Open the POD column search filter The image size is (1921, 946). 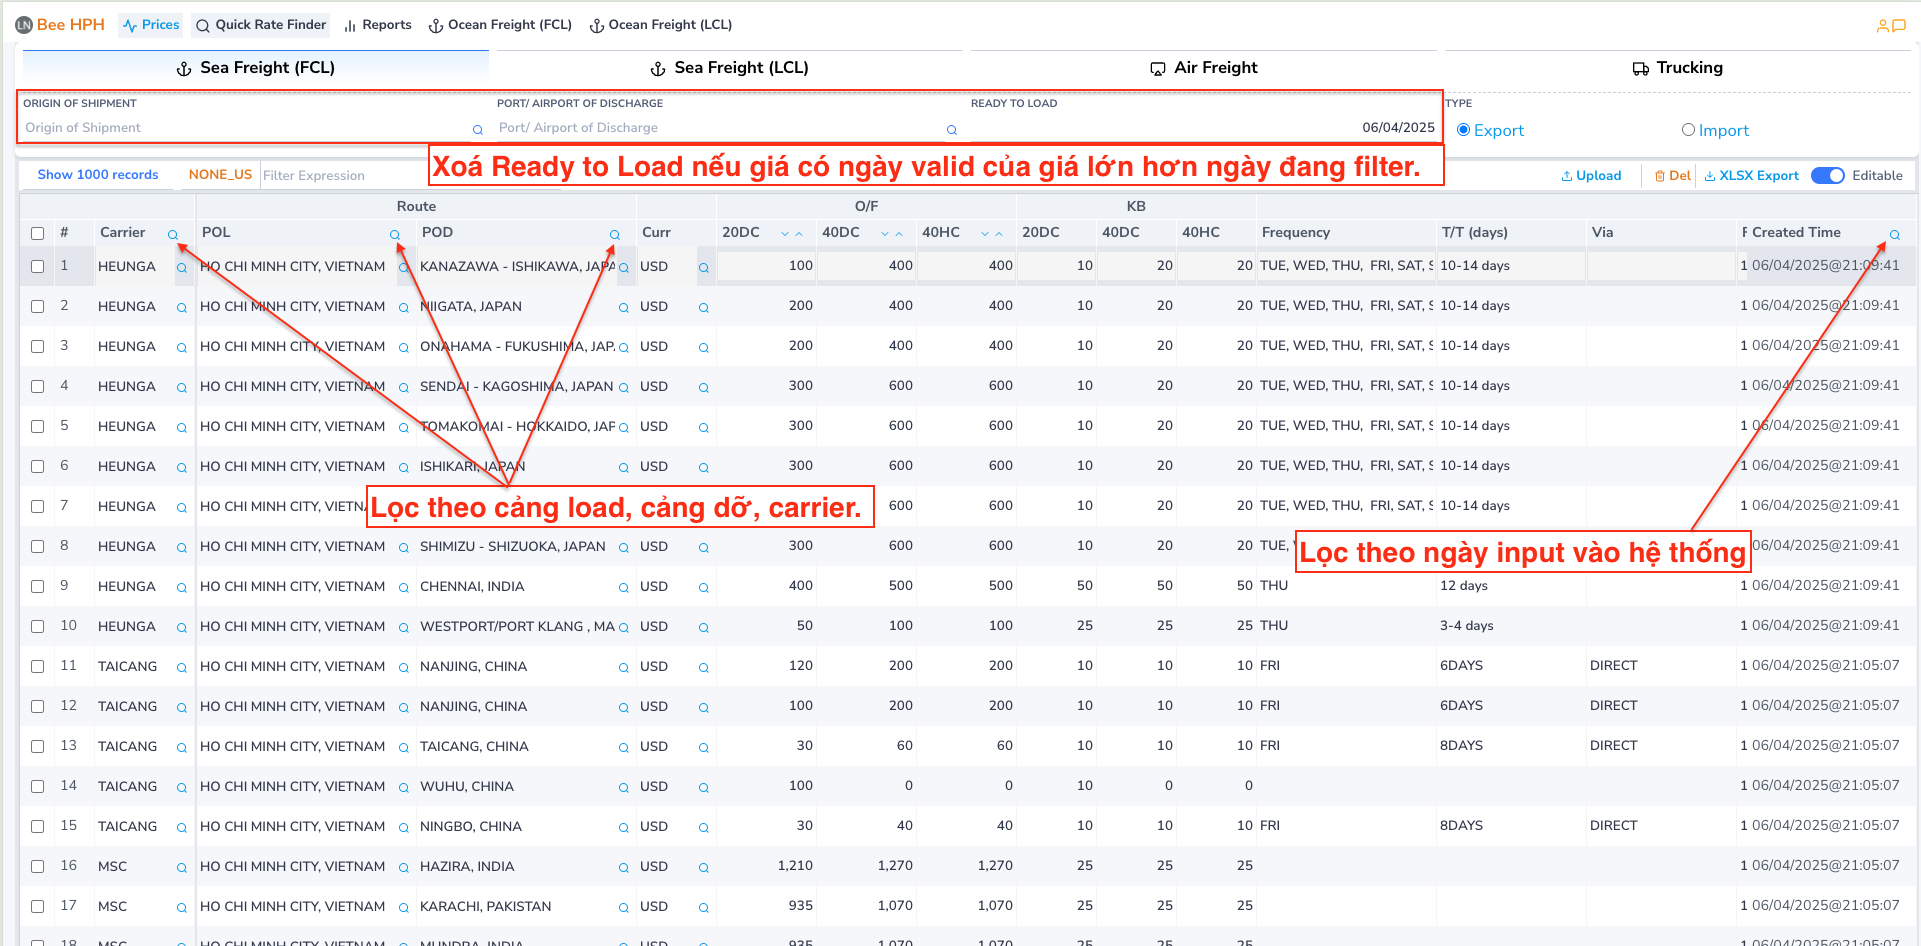(614, 233)
